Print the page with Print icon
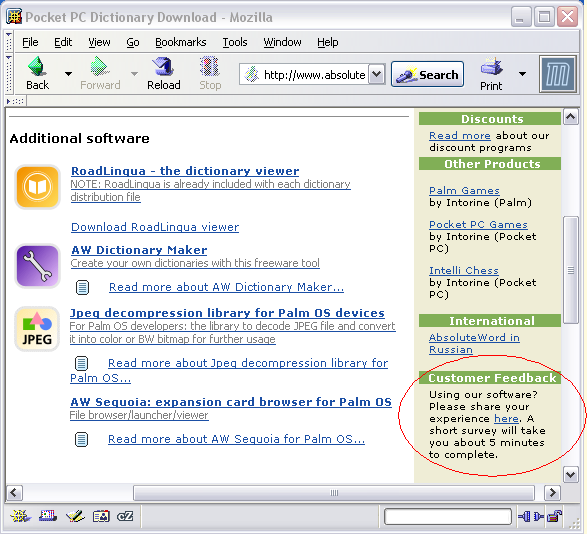 491,74
